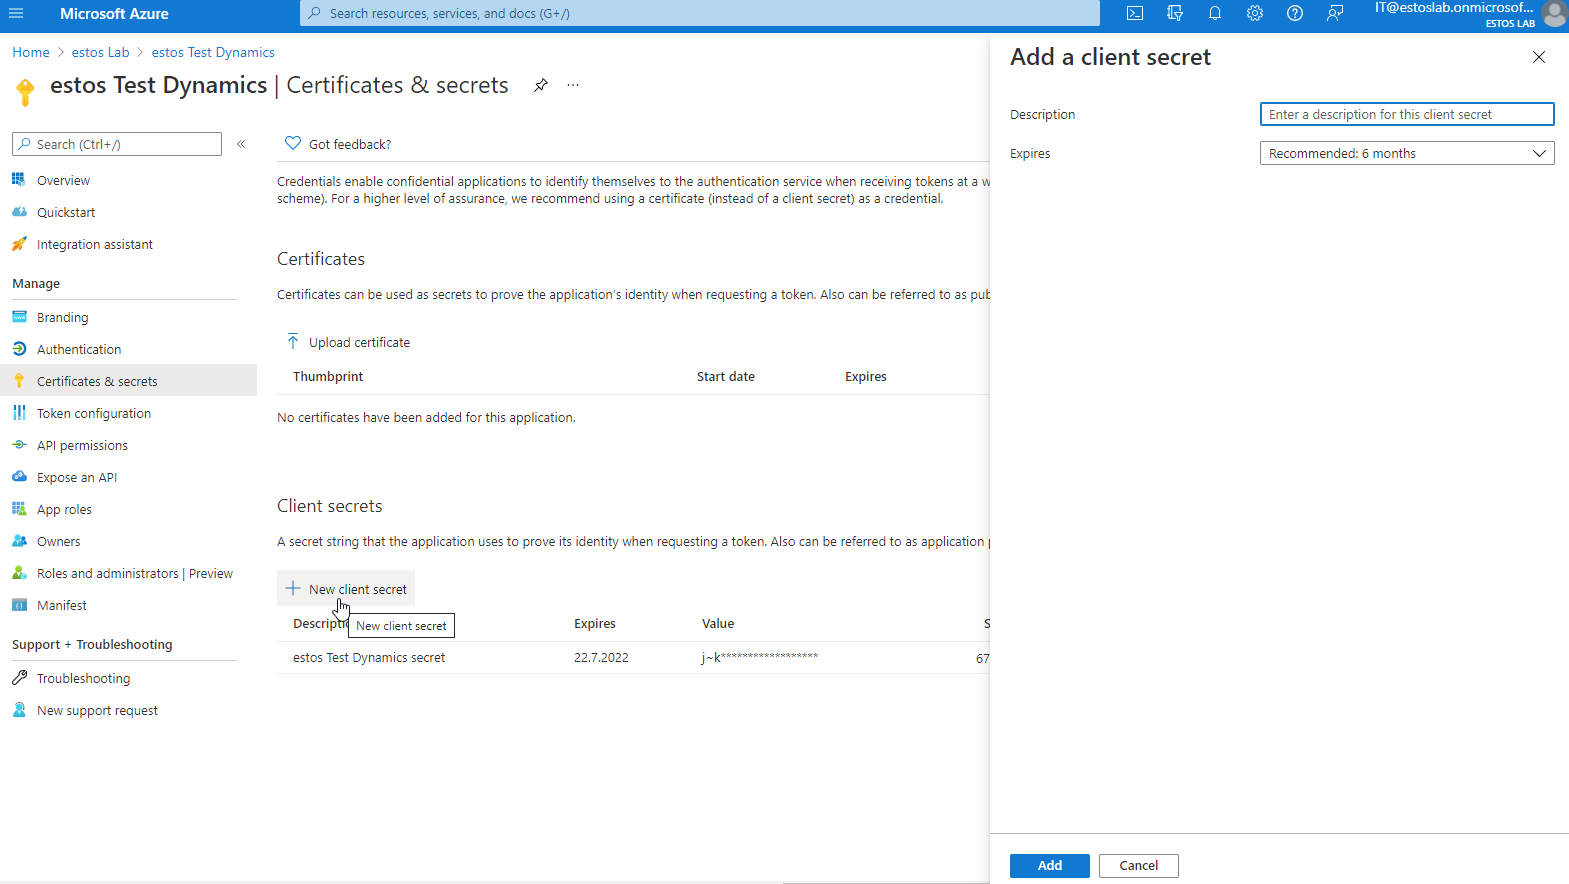Click the Add button

click(x=1049, y=866)
